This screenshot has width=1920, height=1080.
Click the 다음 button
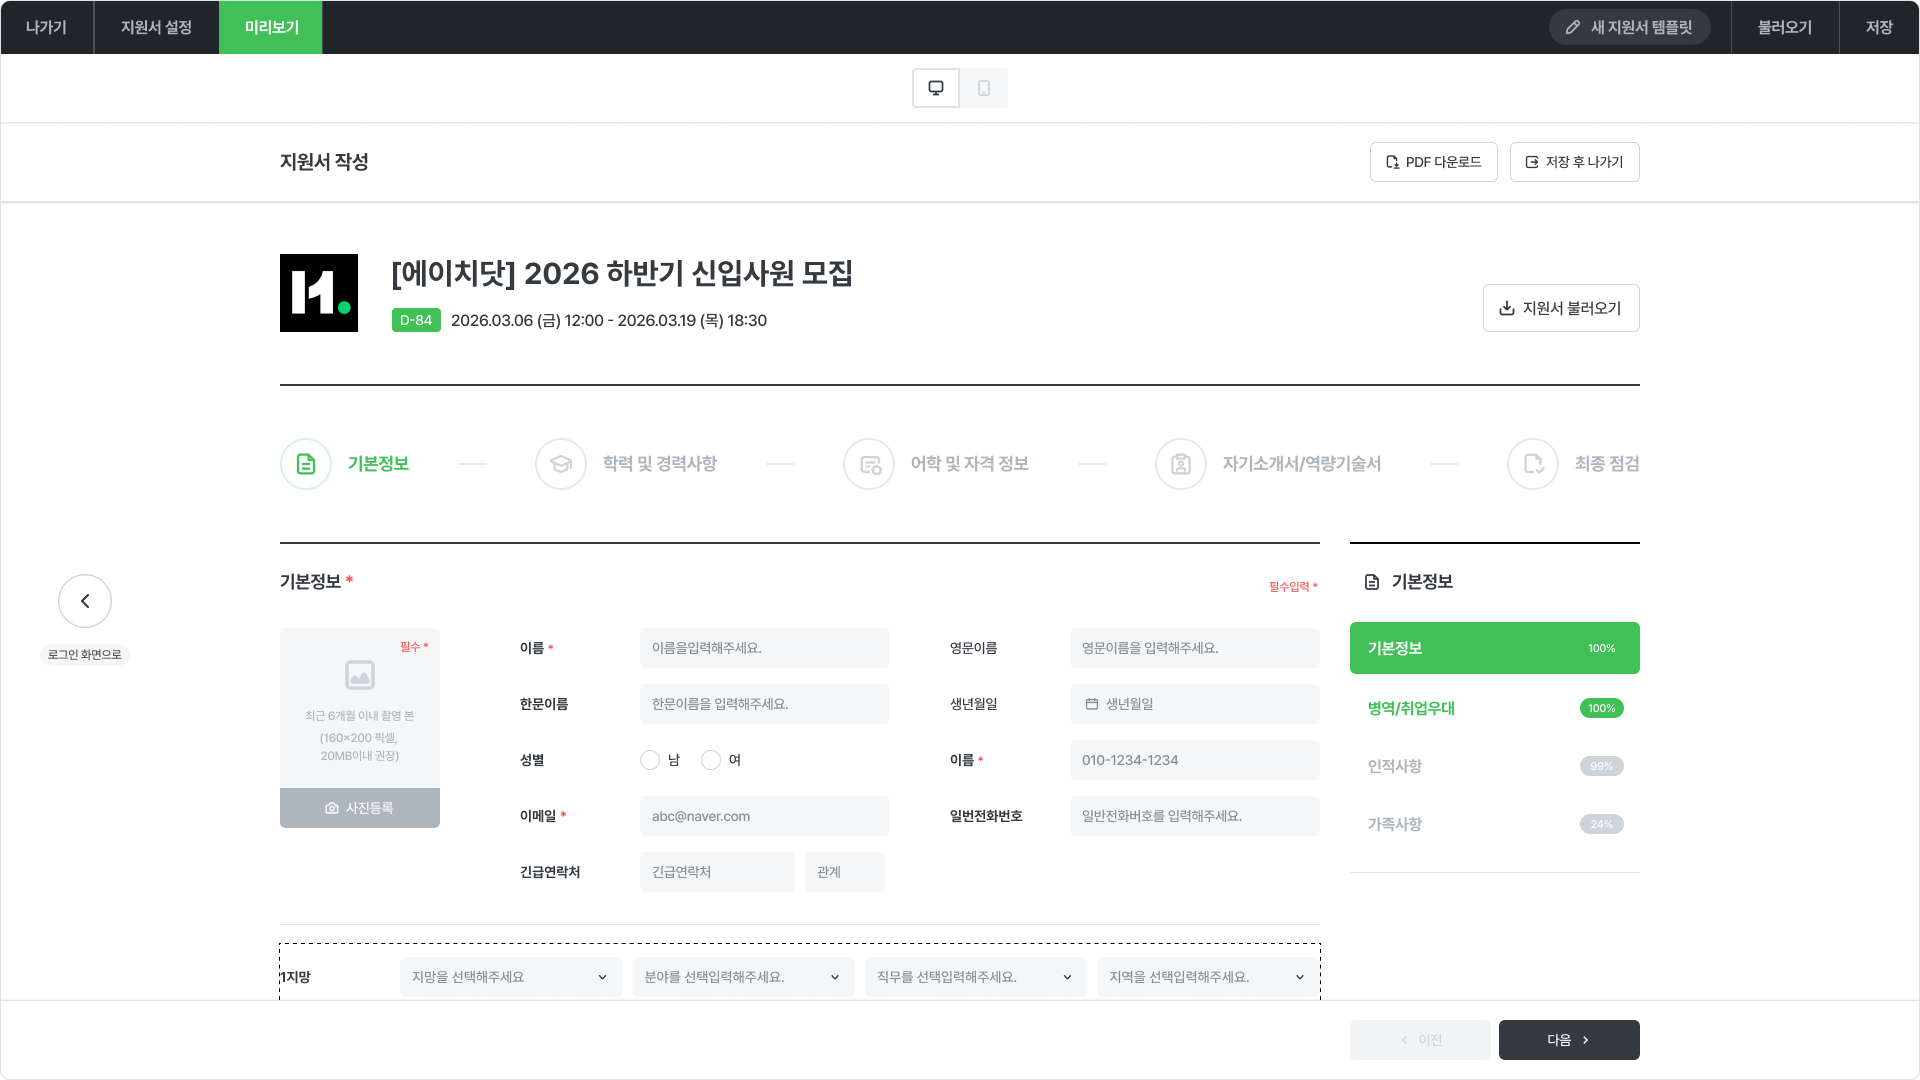(1568, 1040)
